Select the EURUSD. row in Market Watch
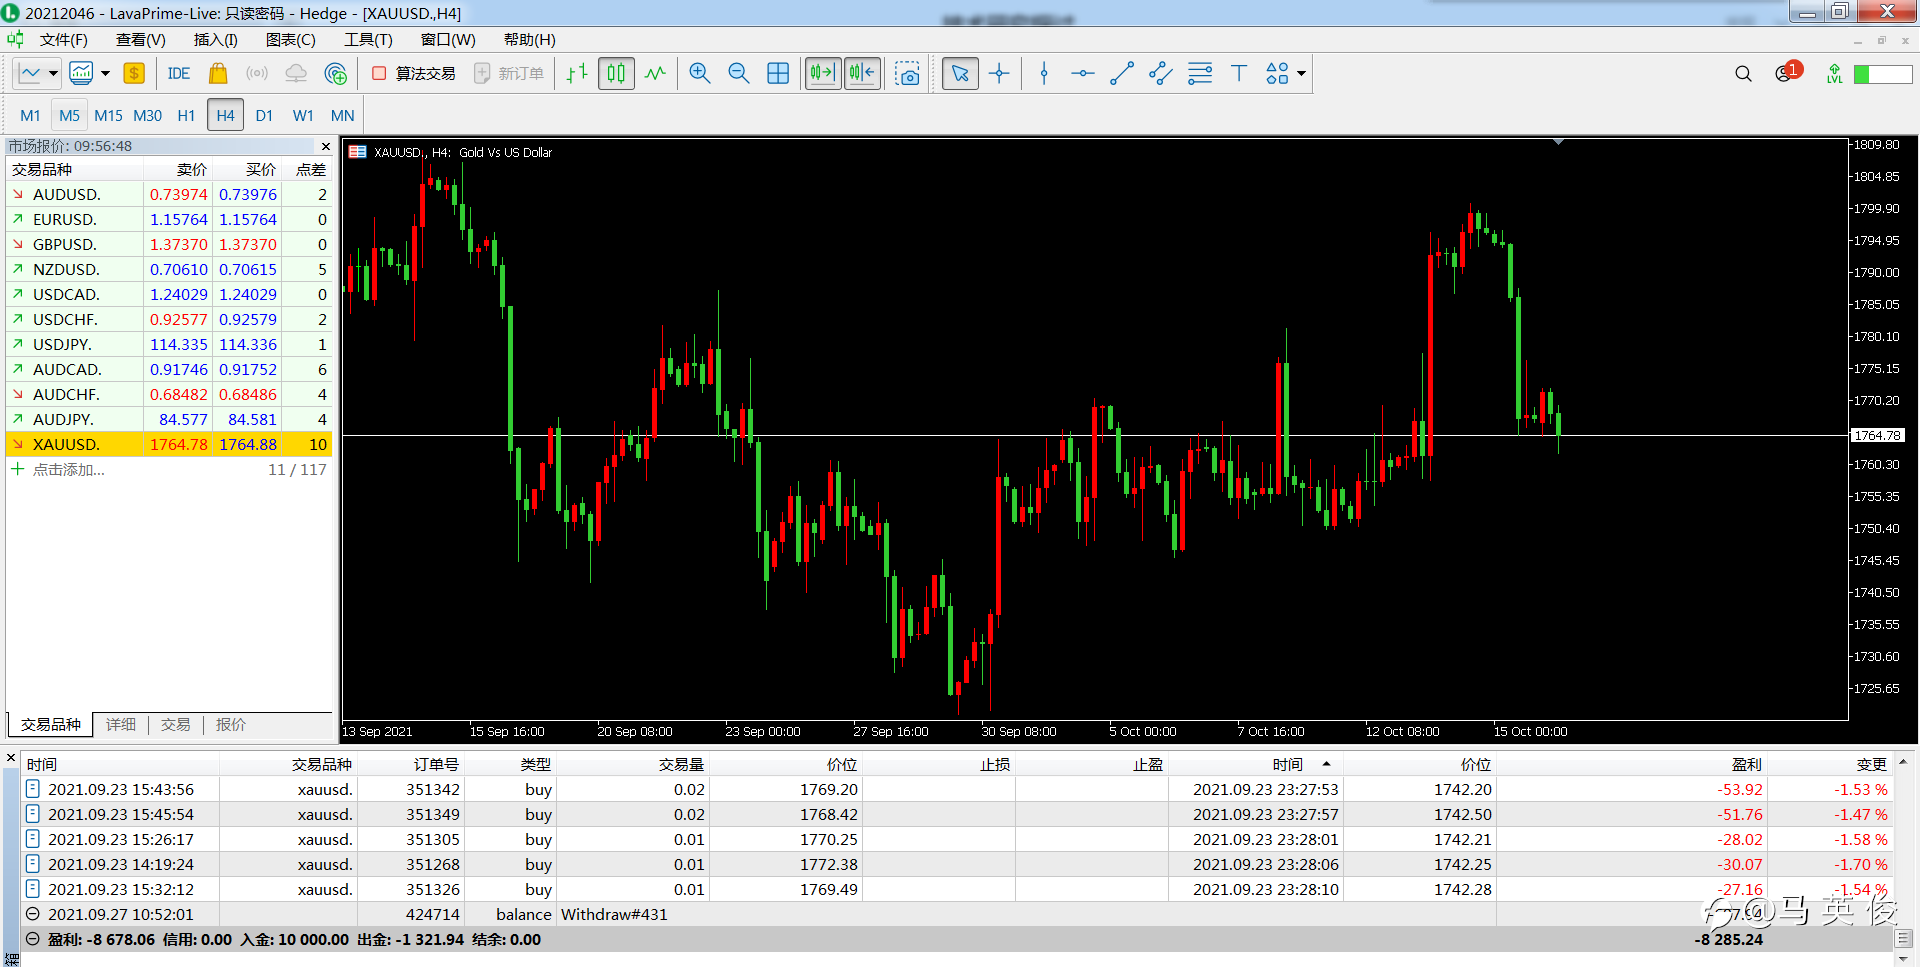 pos(169,220)
